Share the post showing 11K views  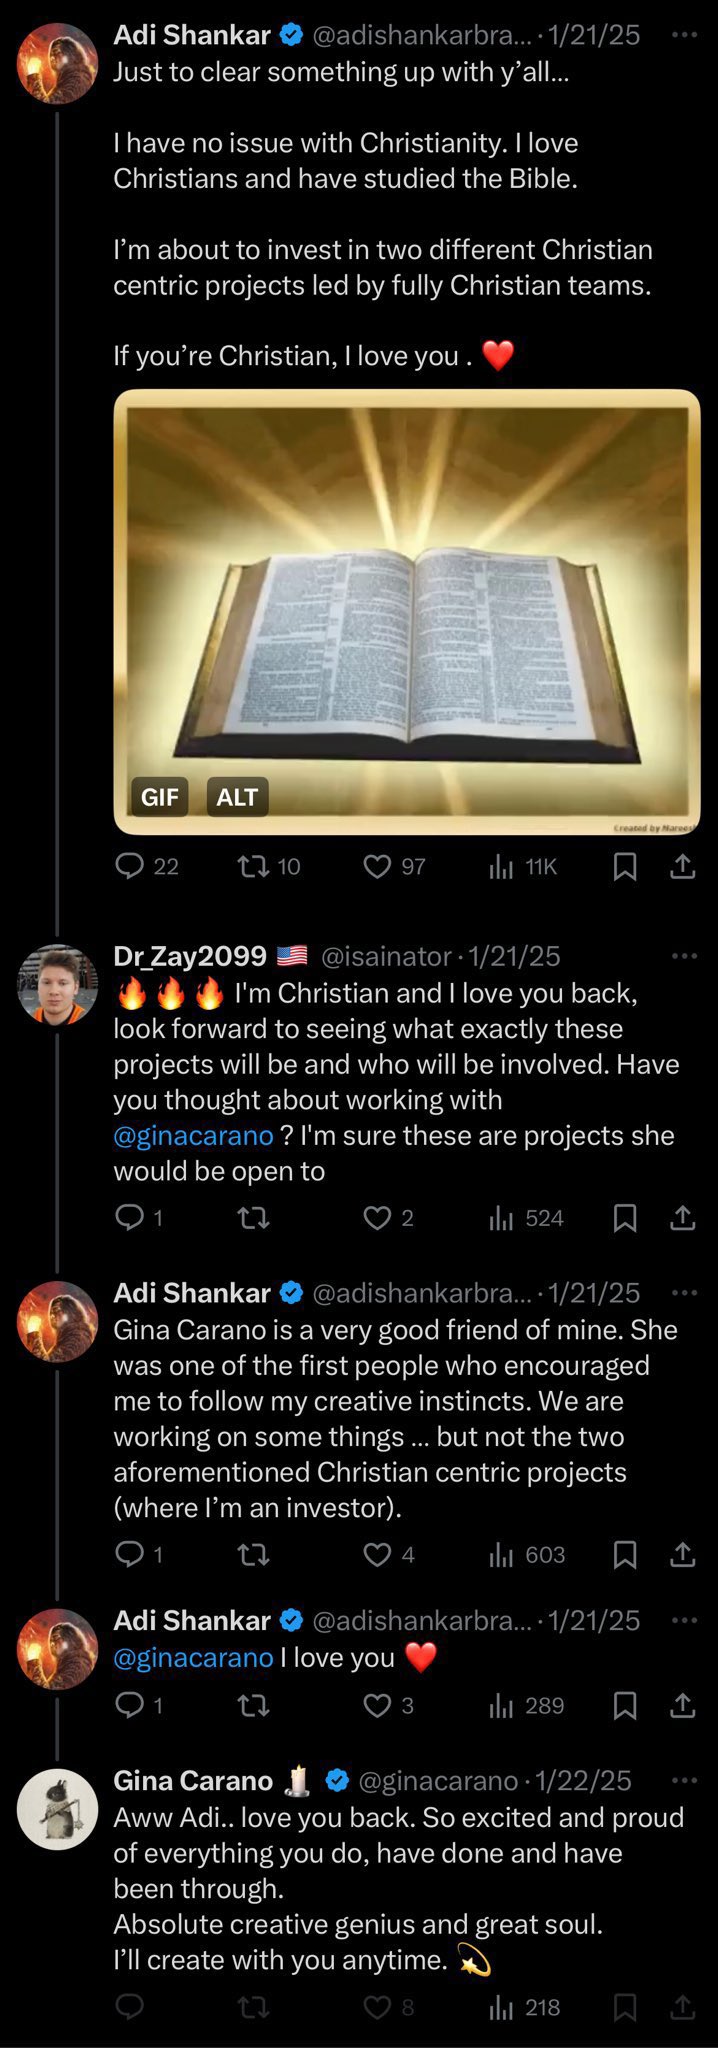pos(683,866)
